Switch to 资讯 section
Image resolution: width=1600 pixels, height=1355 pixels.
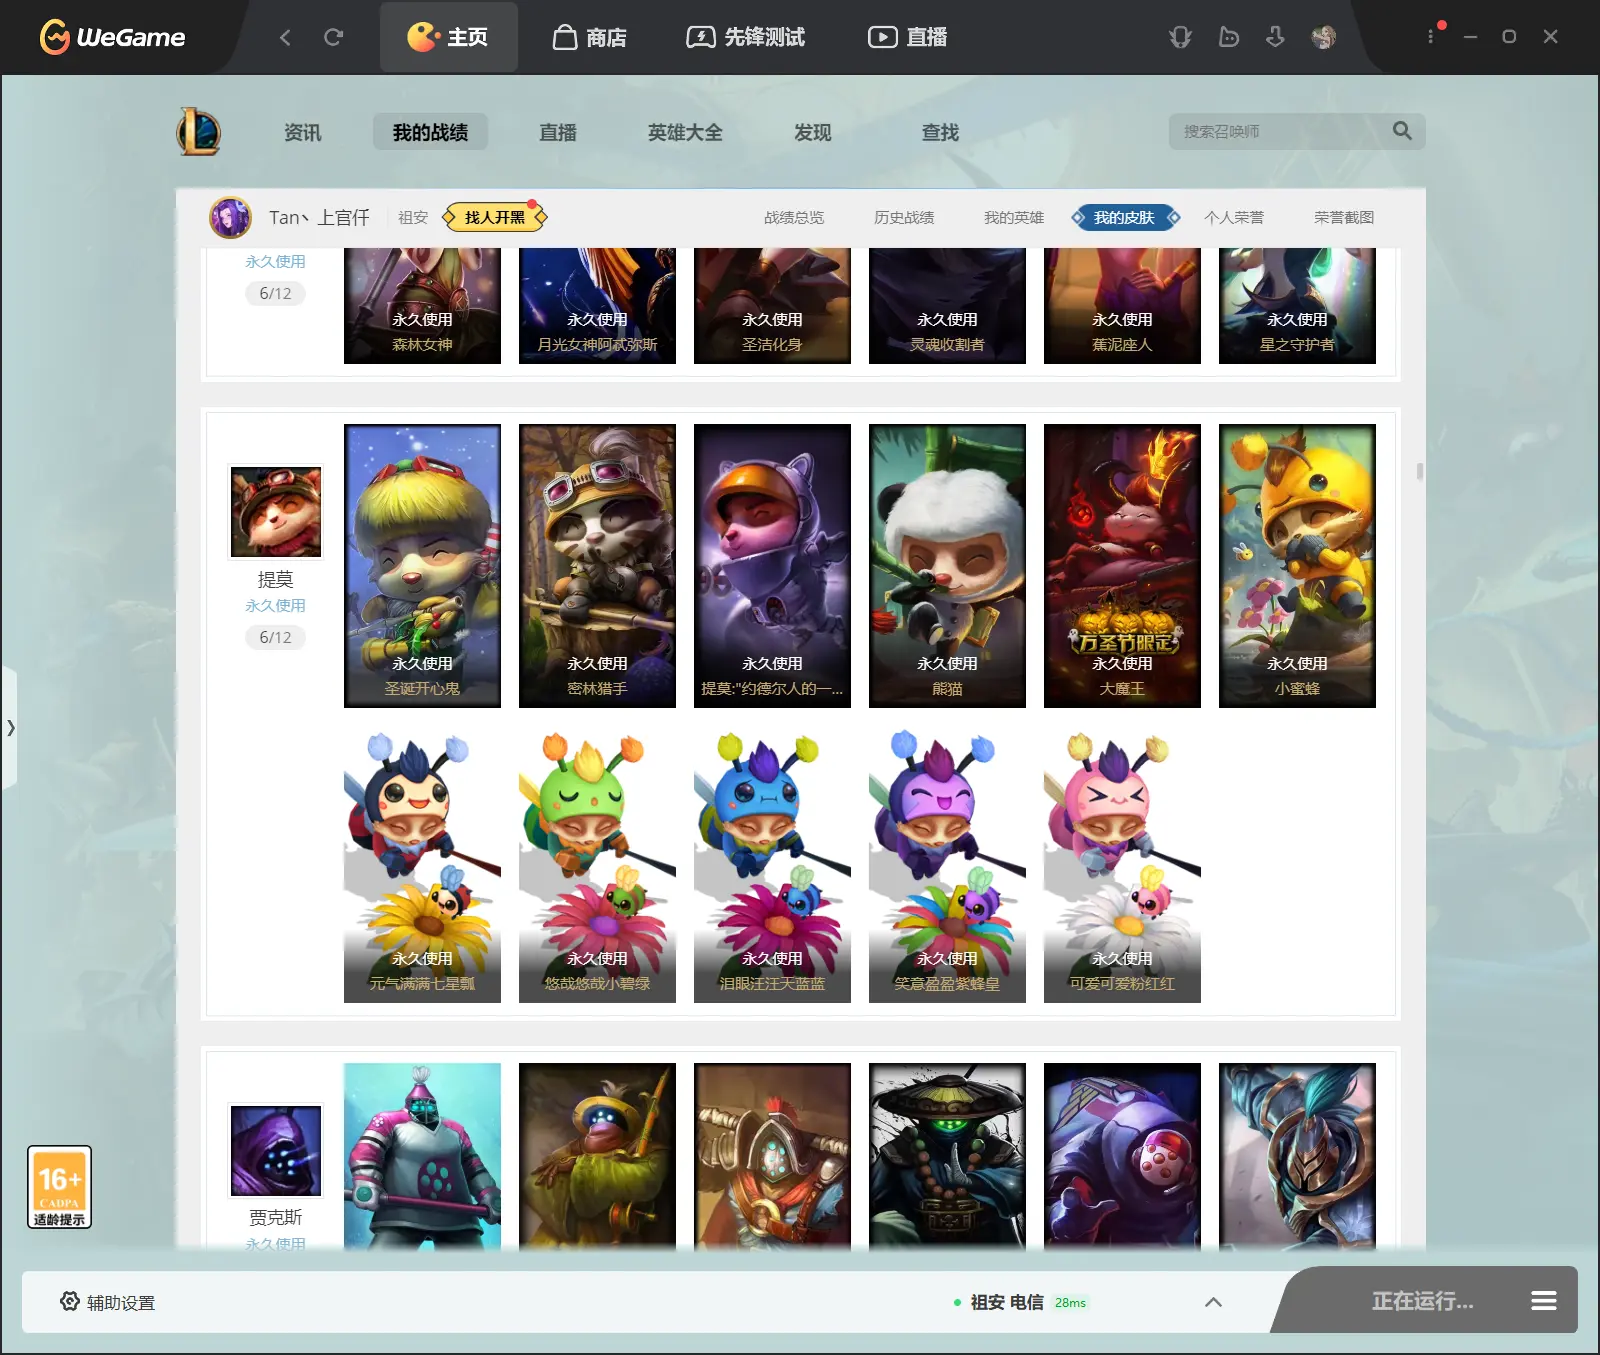tap(302, 132)
